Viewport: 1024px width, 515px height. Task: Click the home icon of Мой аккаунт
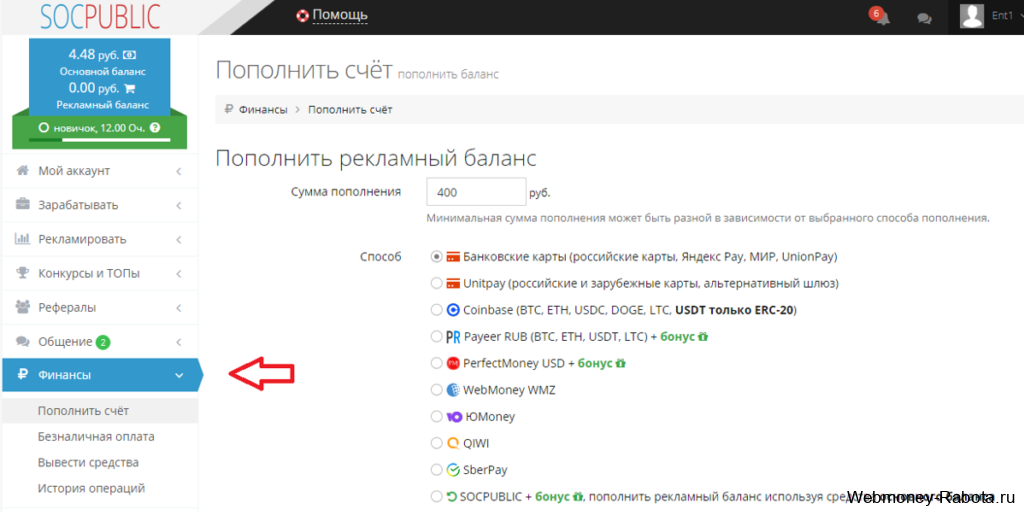click(x=22, y=170)
